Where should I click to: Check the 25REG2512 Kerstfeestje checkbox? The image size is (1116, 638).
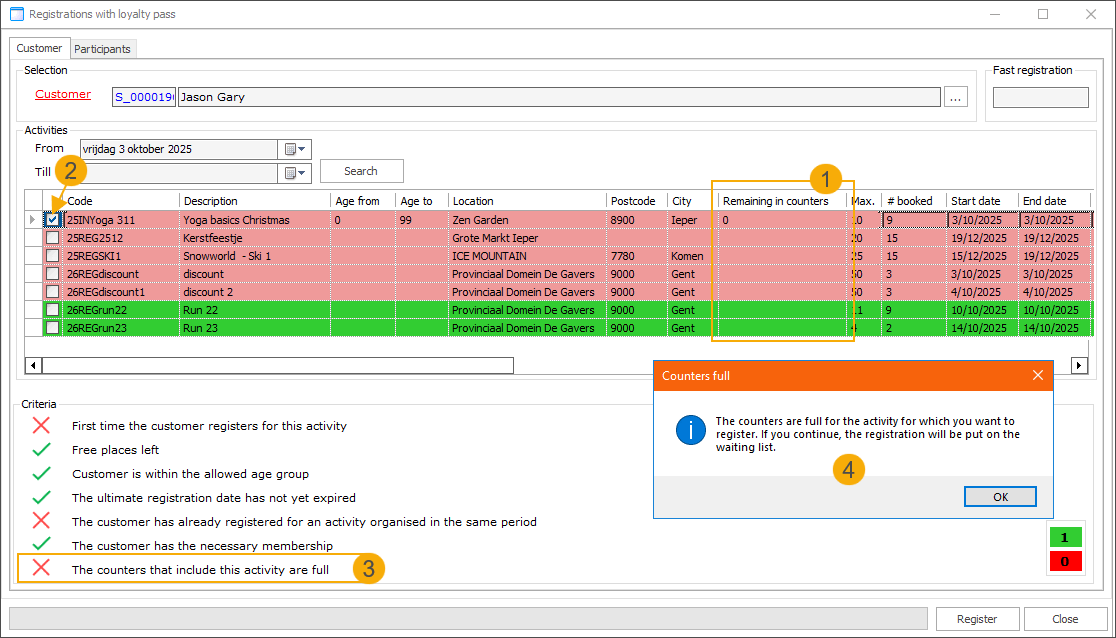(52, 238)
